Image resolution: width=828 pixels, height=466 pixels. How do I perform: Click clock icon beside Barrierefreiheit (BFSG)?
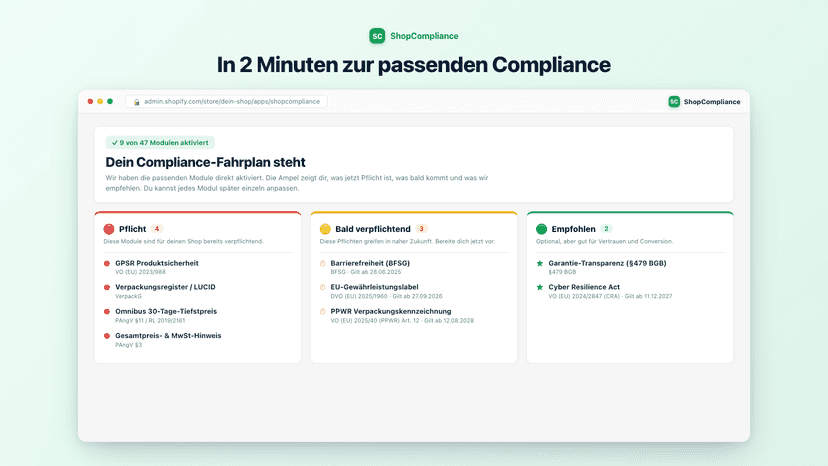tap(323, 263)
